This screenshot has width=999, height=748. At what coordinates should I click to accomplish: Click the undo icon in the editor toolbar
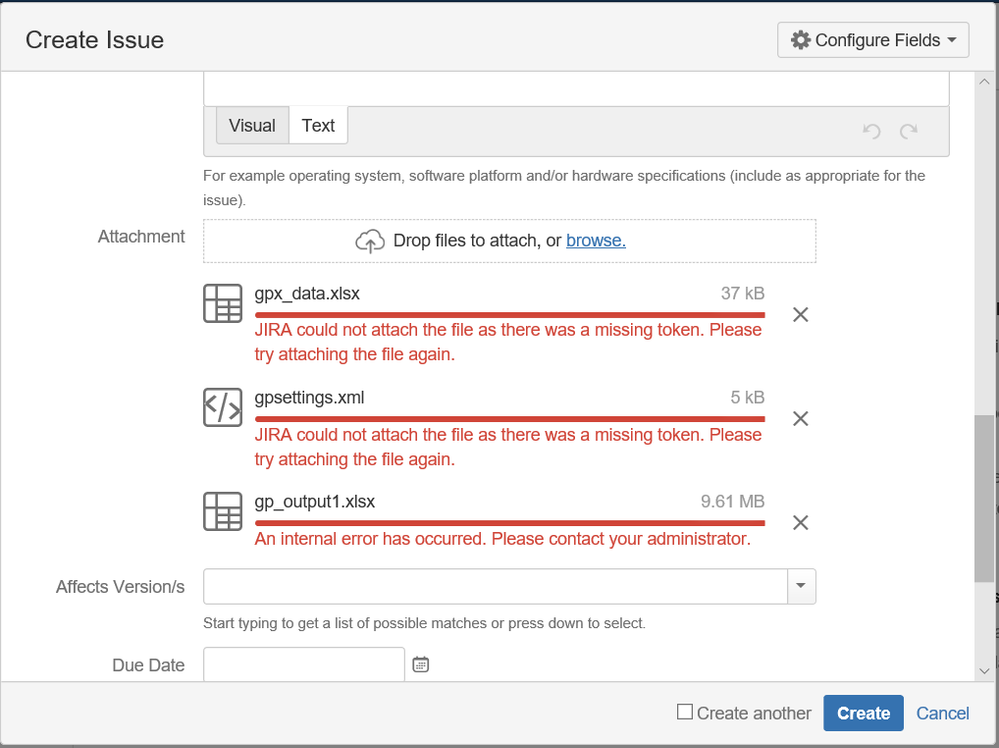[x=870, y=131]
